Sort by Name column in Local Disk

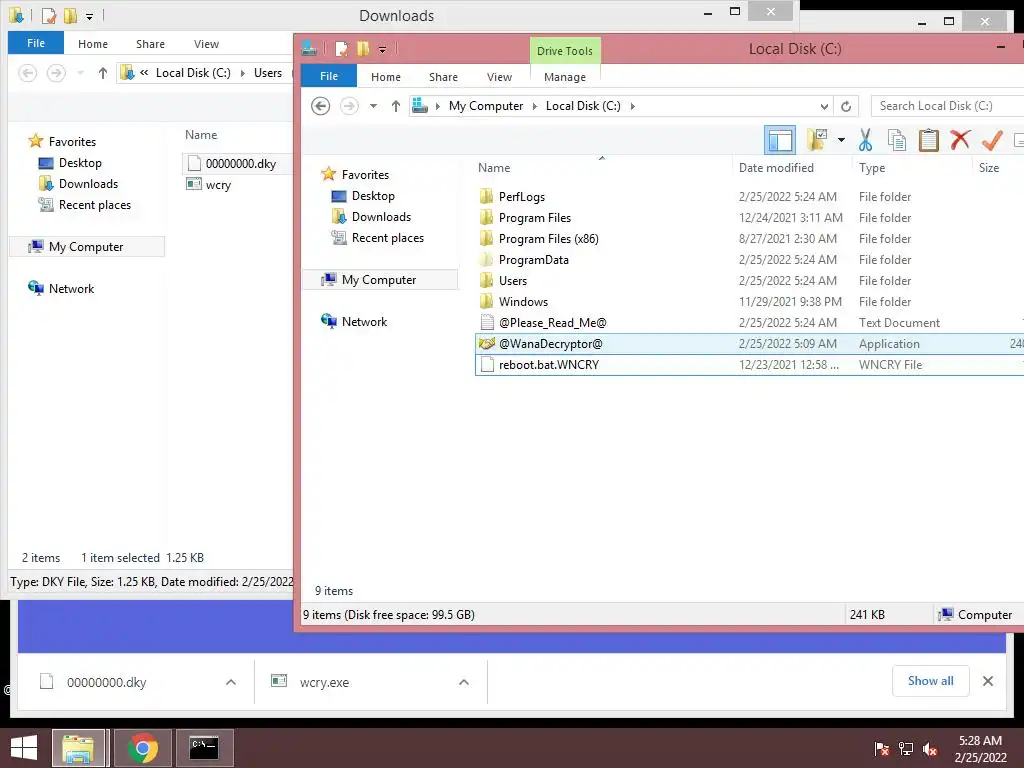[x=494, y=168]
